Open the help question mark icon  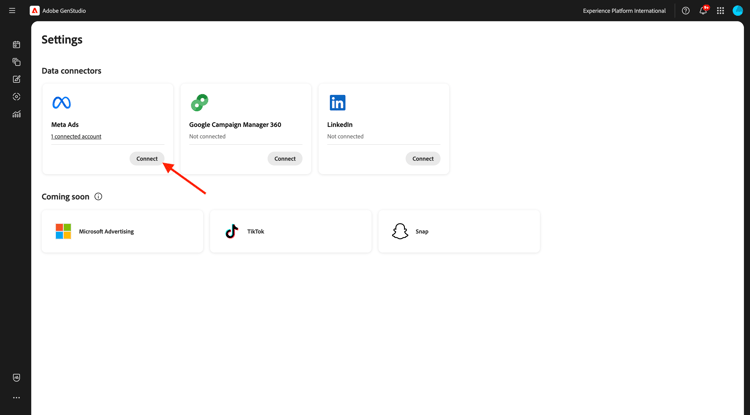[685, 11]
